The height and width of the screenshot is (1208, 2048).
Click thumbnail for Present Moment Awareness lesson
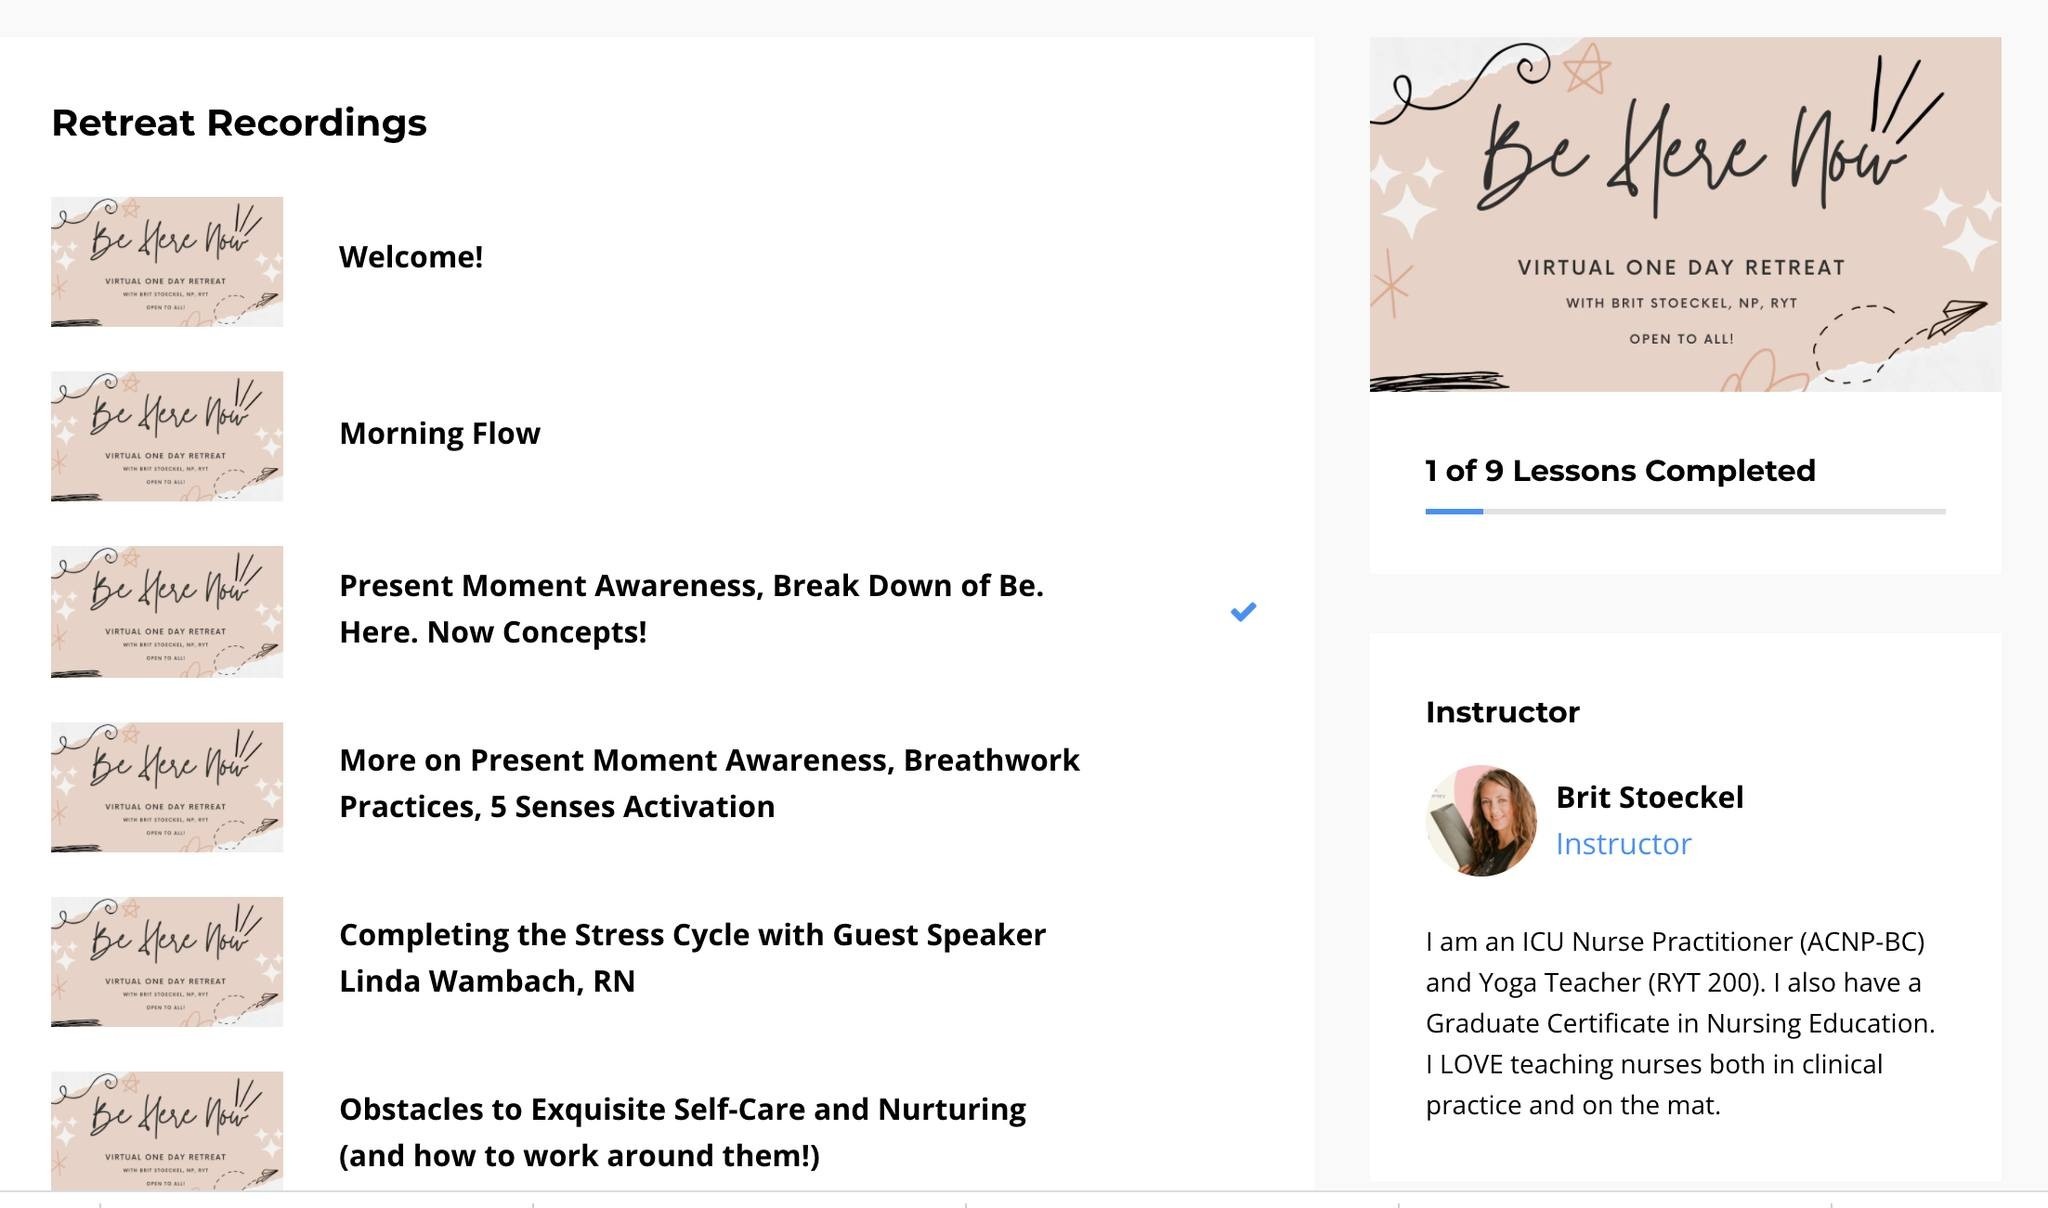167,611
